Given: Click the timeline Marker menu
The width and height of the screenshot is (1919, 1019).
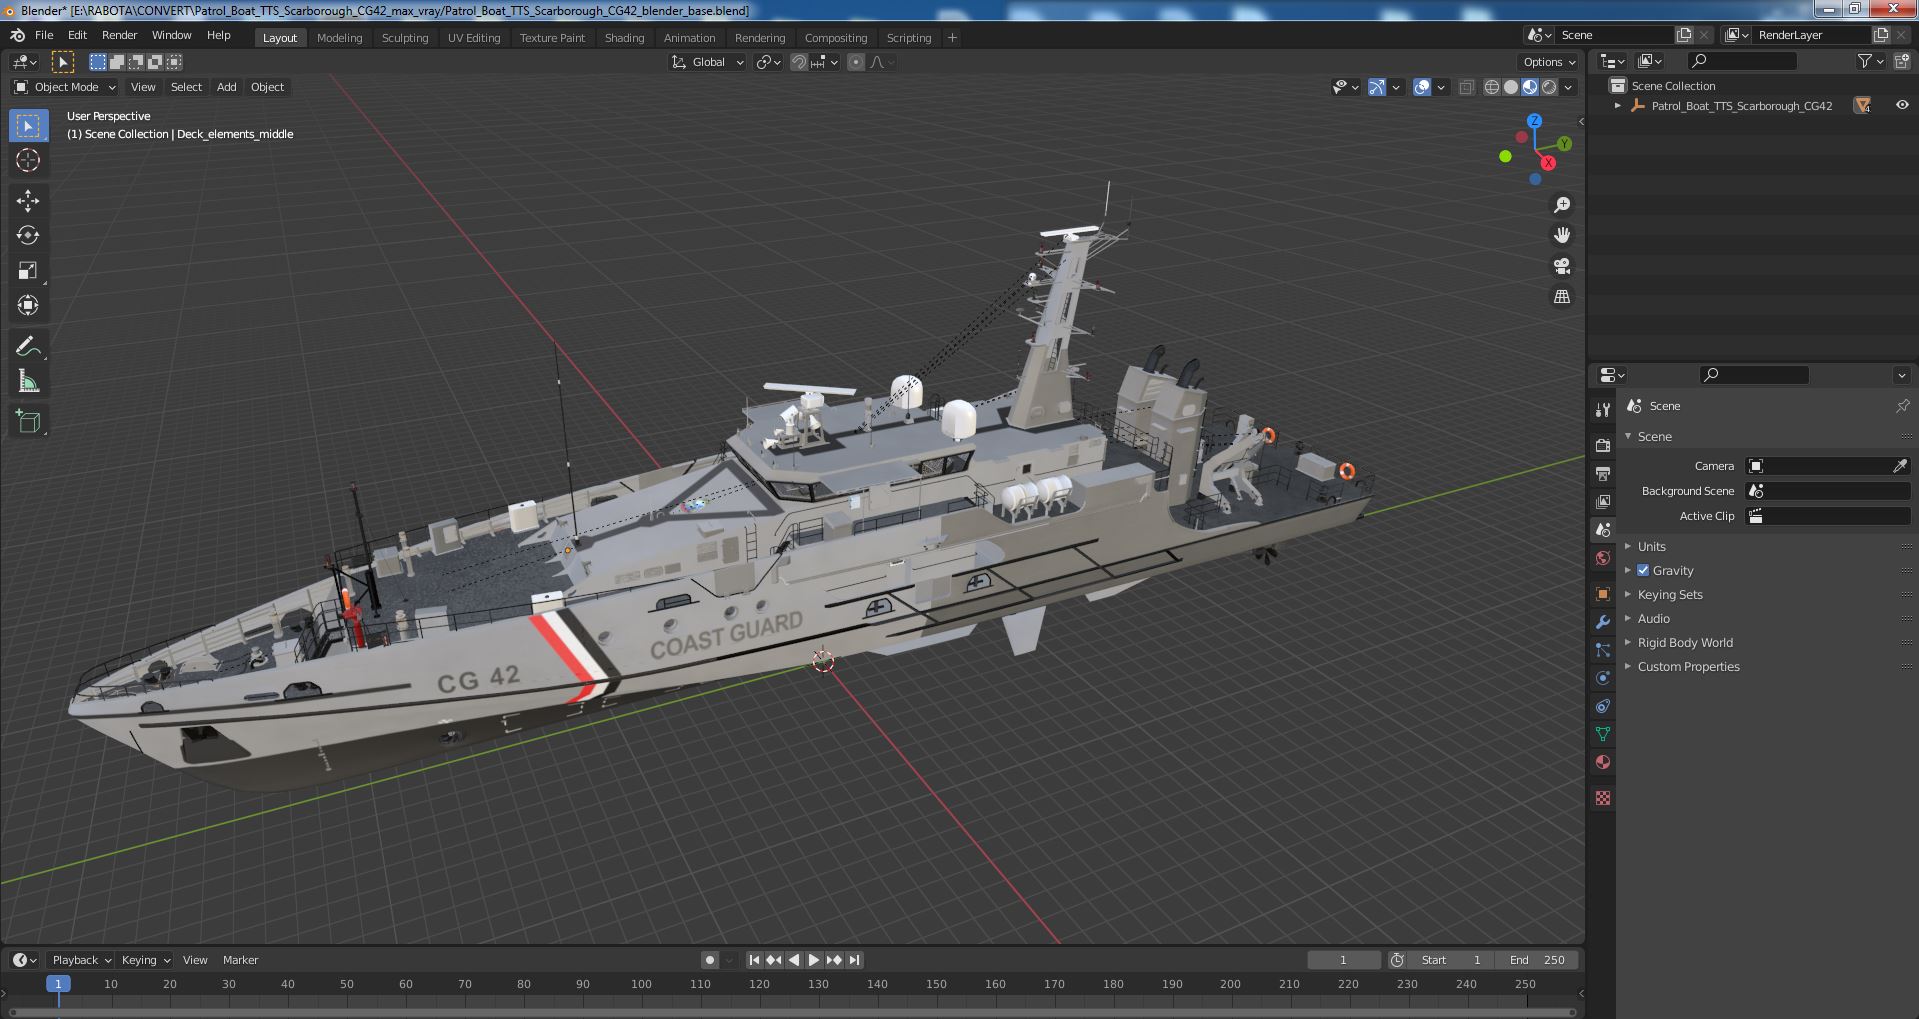Looking at the screenshot, I should coord(240,960).
